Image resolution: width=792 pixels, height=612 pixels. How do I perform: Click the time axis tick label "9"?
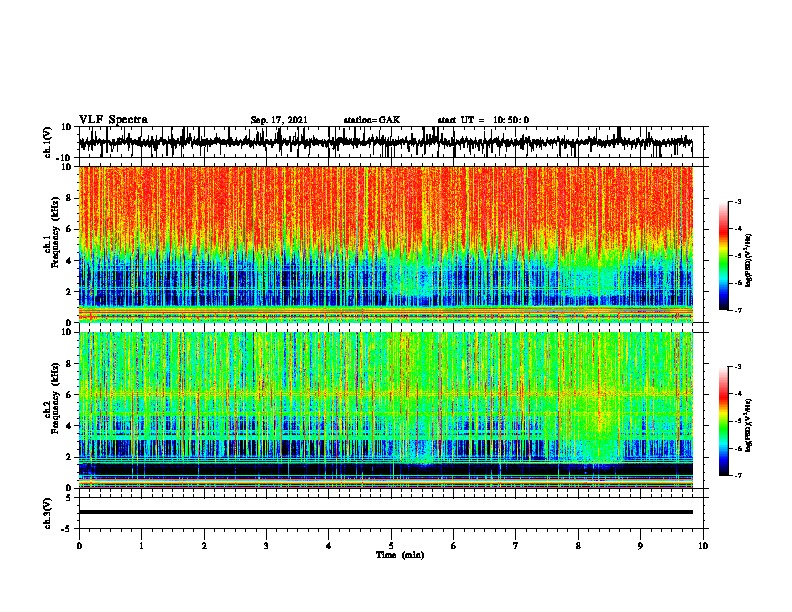click(640, 546)
